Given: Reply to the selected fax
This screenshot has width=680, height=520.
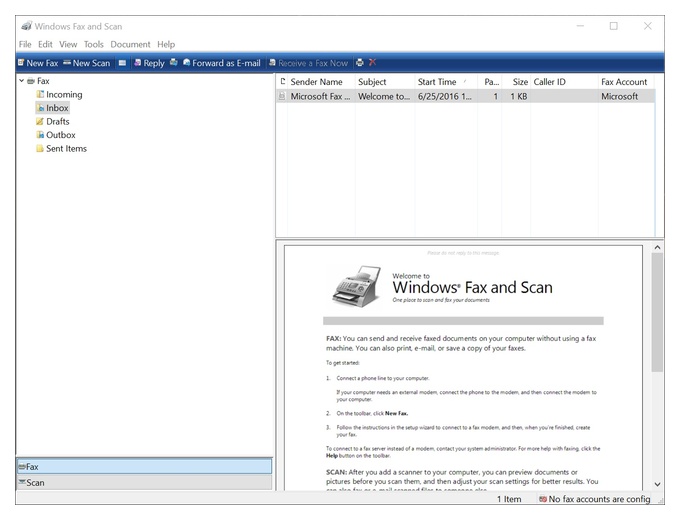Looking at the screenshot, I should click(x=149, y=63).
